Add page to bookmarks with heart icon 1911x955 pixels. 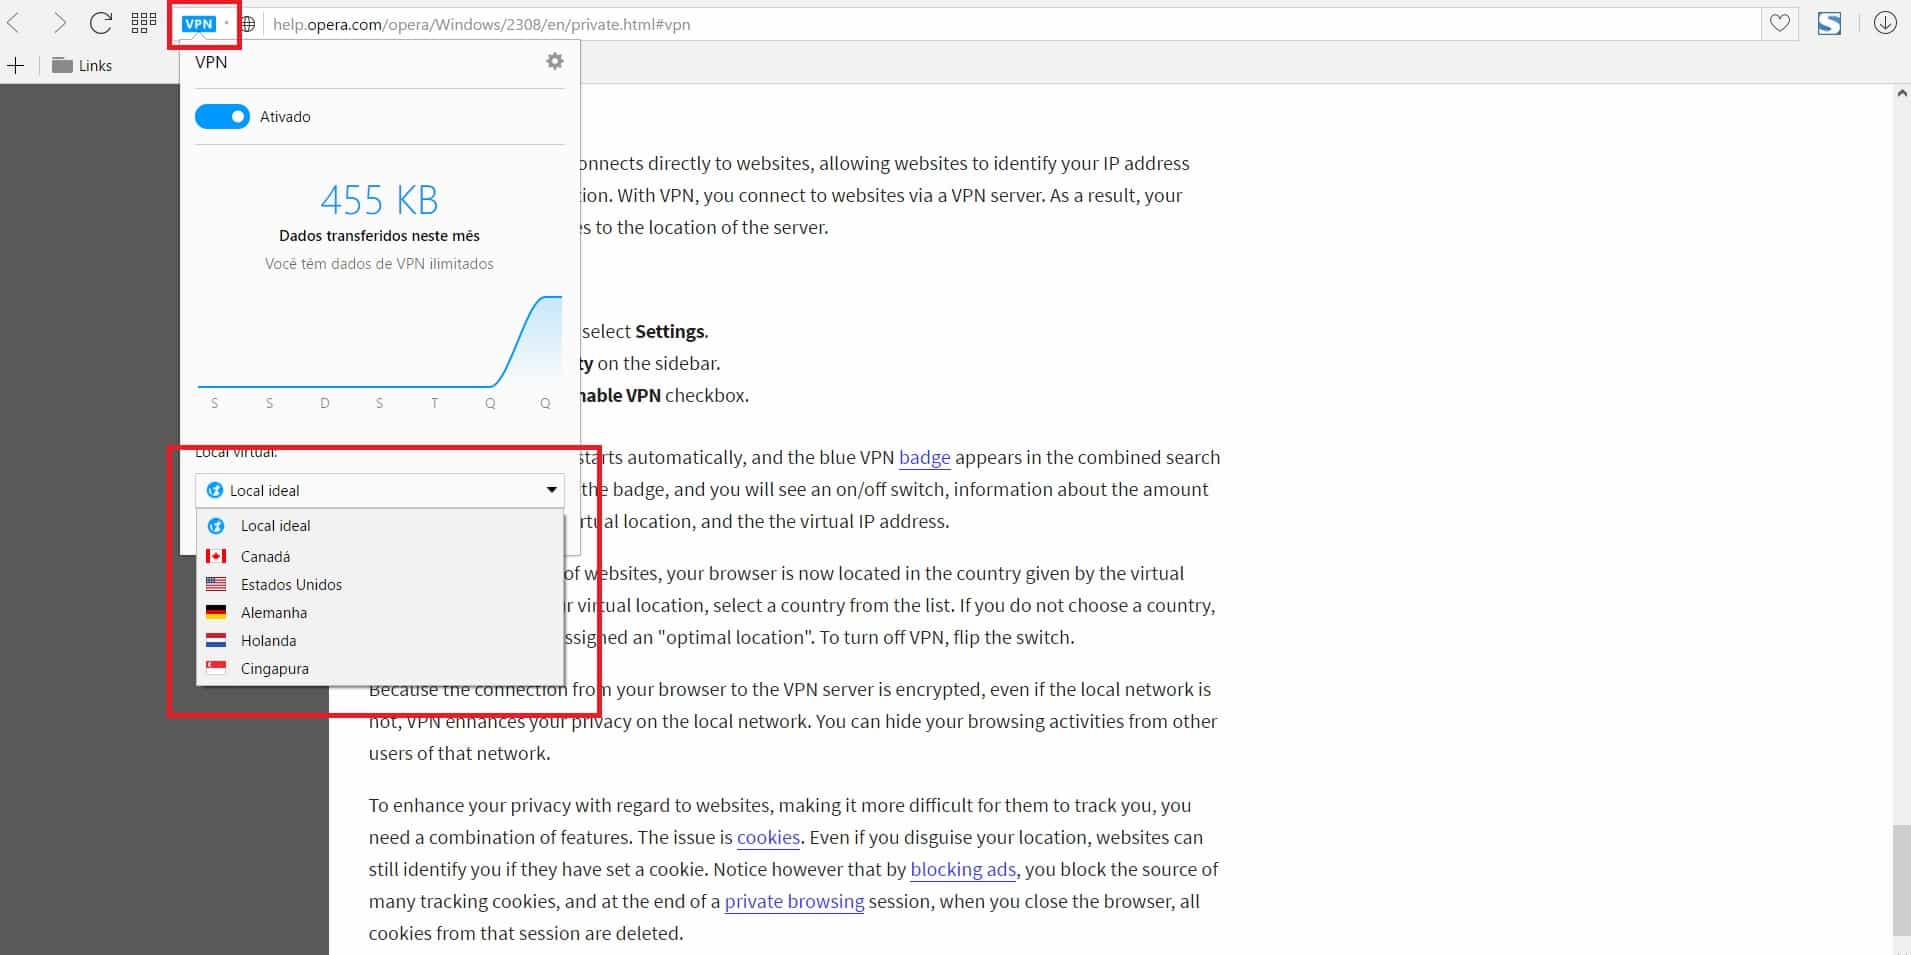tap(1779, 23)
